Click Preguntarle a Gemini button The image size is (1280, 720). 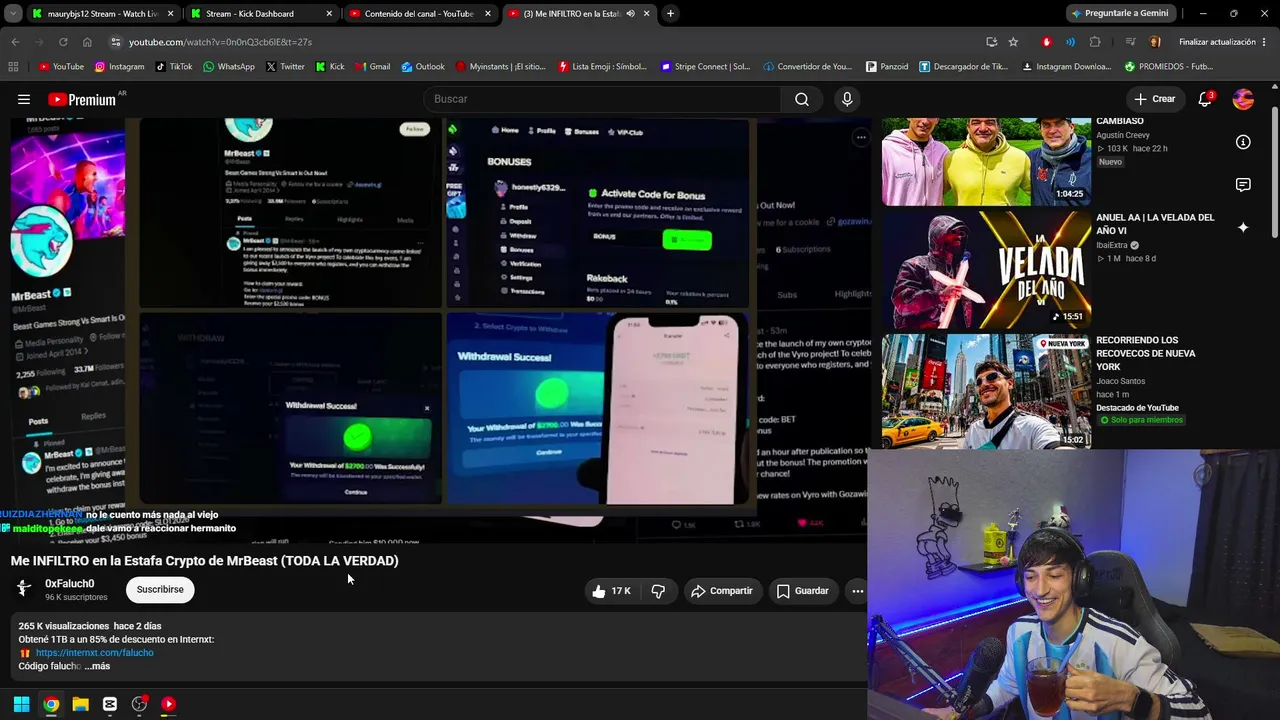1119,14
